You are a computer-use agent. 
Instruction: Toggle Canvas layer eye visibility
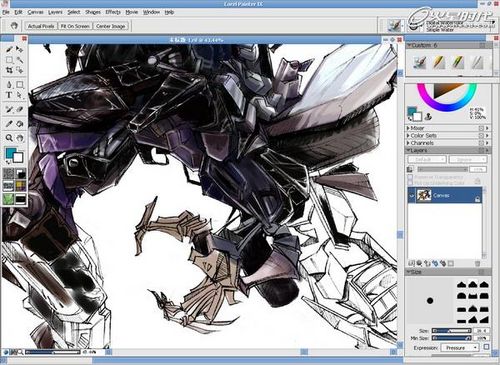point(411,195)
